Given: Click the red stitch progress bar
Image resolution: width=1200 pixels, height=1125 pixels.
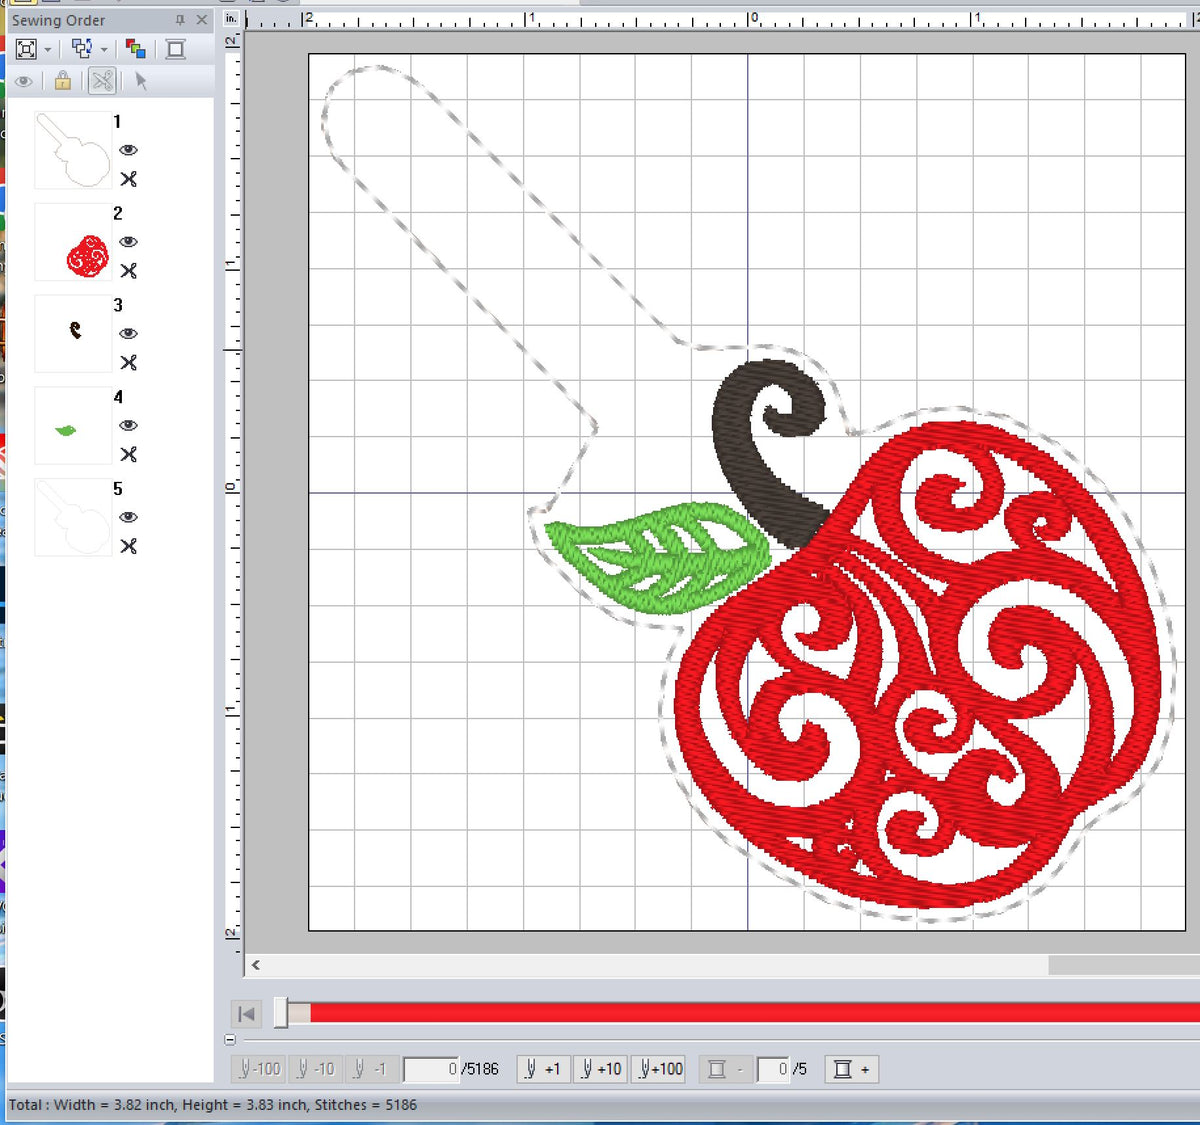Looking at the screenshot, I should click(755, 1013).
